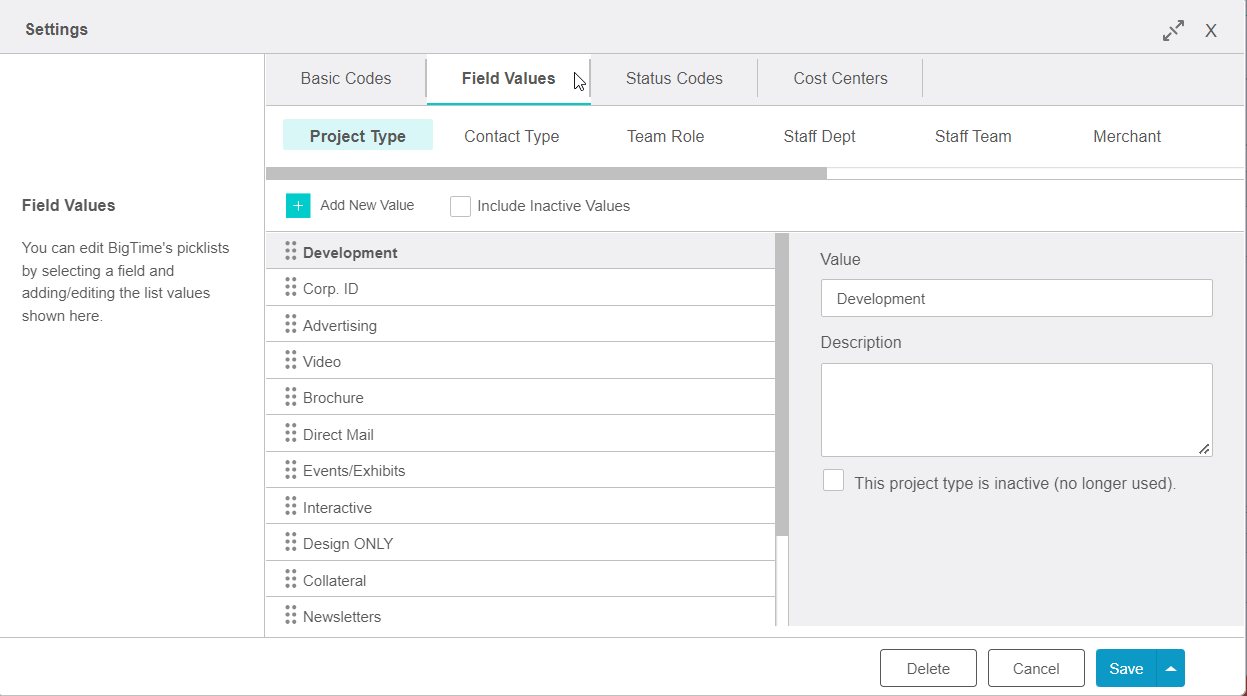Go to the Cost Centers tab
The height and width of the screenshot is (696, 1247).
tap(840, 78)
